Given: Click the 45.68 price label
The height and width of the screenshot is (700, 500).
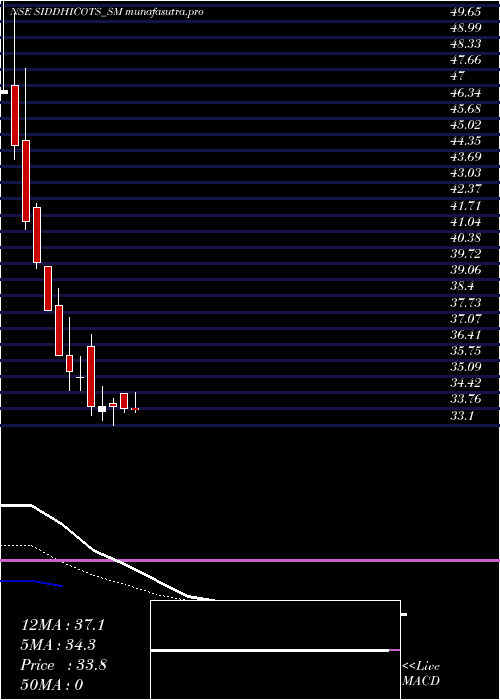Looking at the screenshot, I should click(465, 108).
